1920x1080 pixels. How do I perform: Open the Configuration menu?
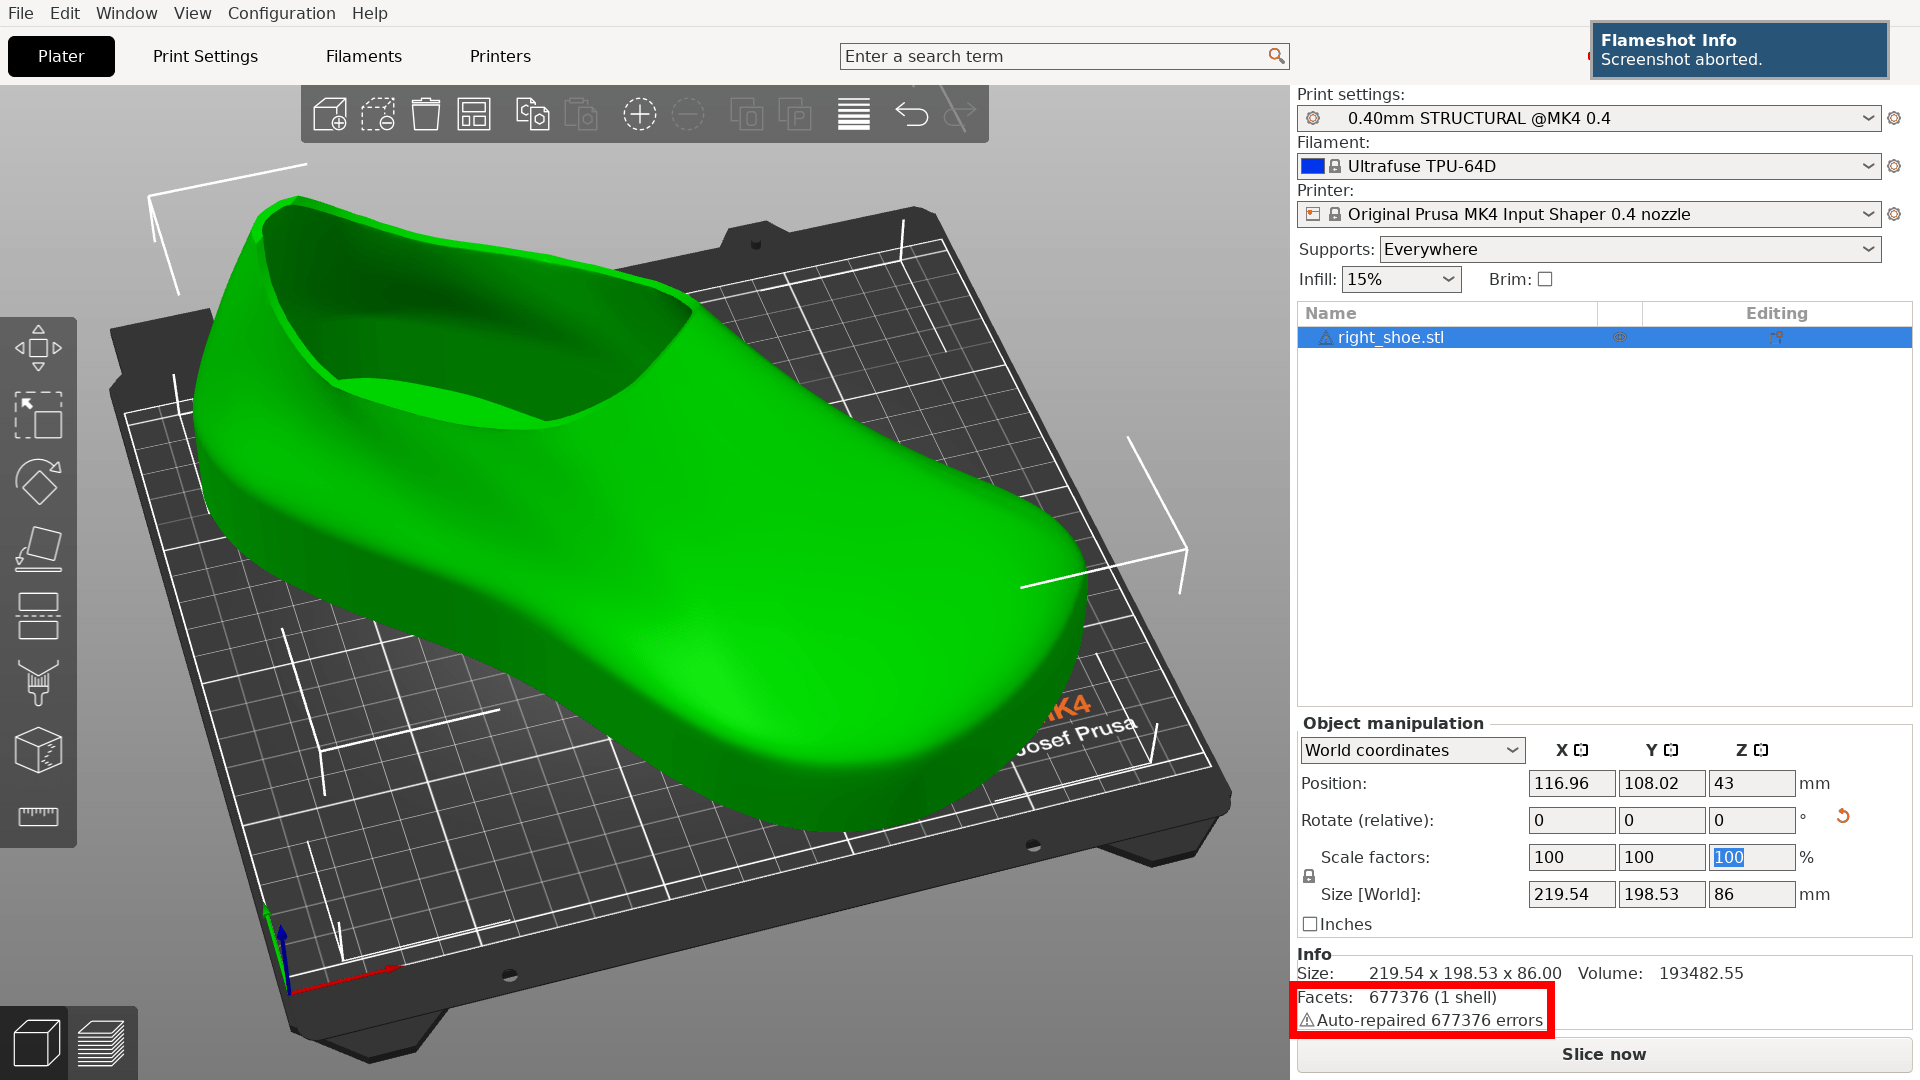[281, 13]
